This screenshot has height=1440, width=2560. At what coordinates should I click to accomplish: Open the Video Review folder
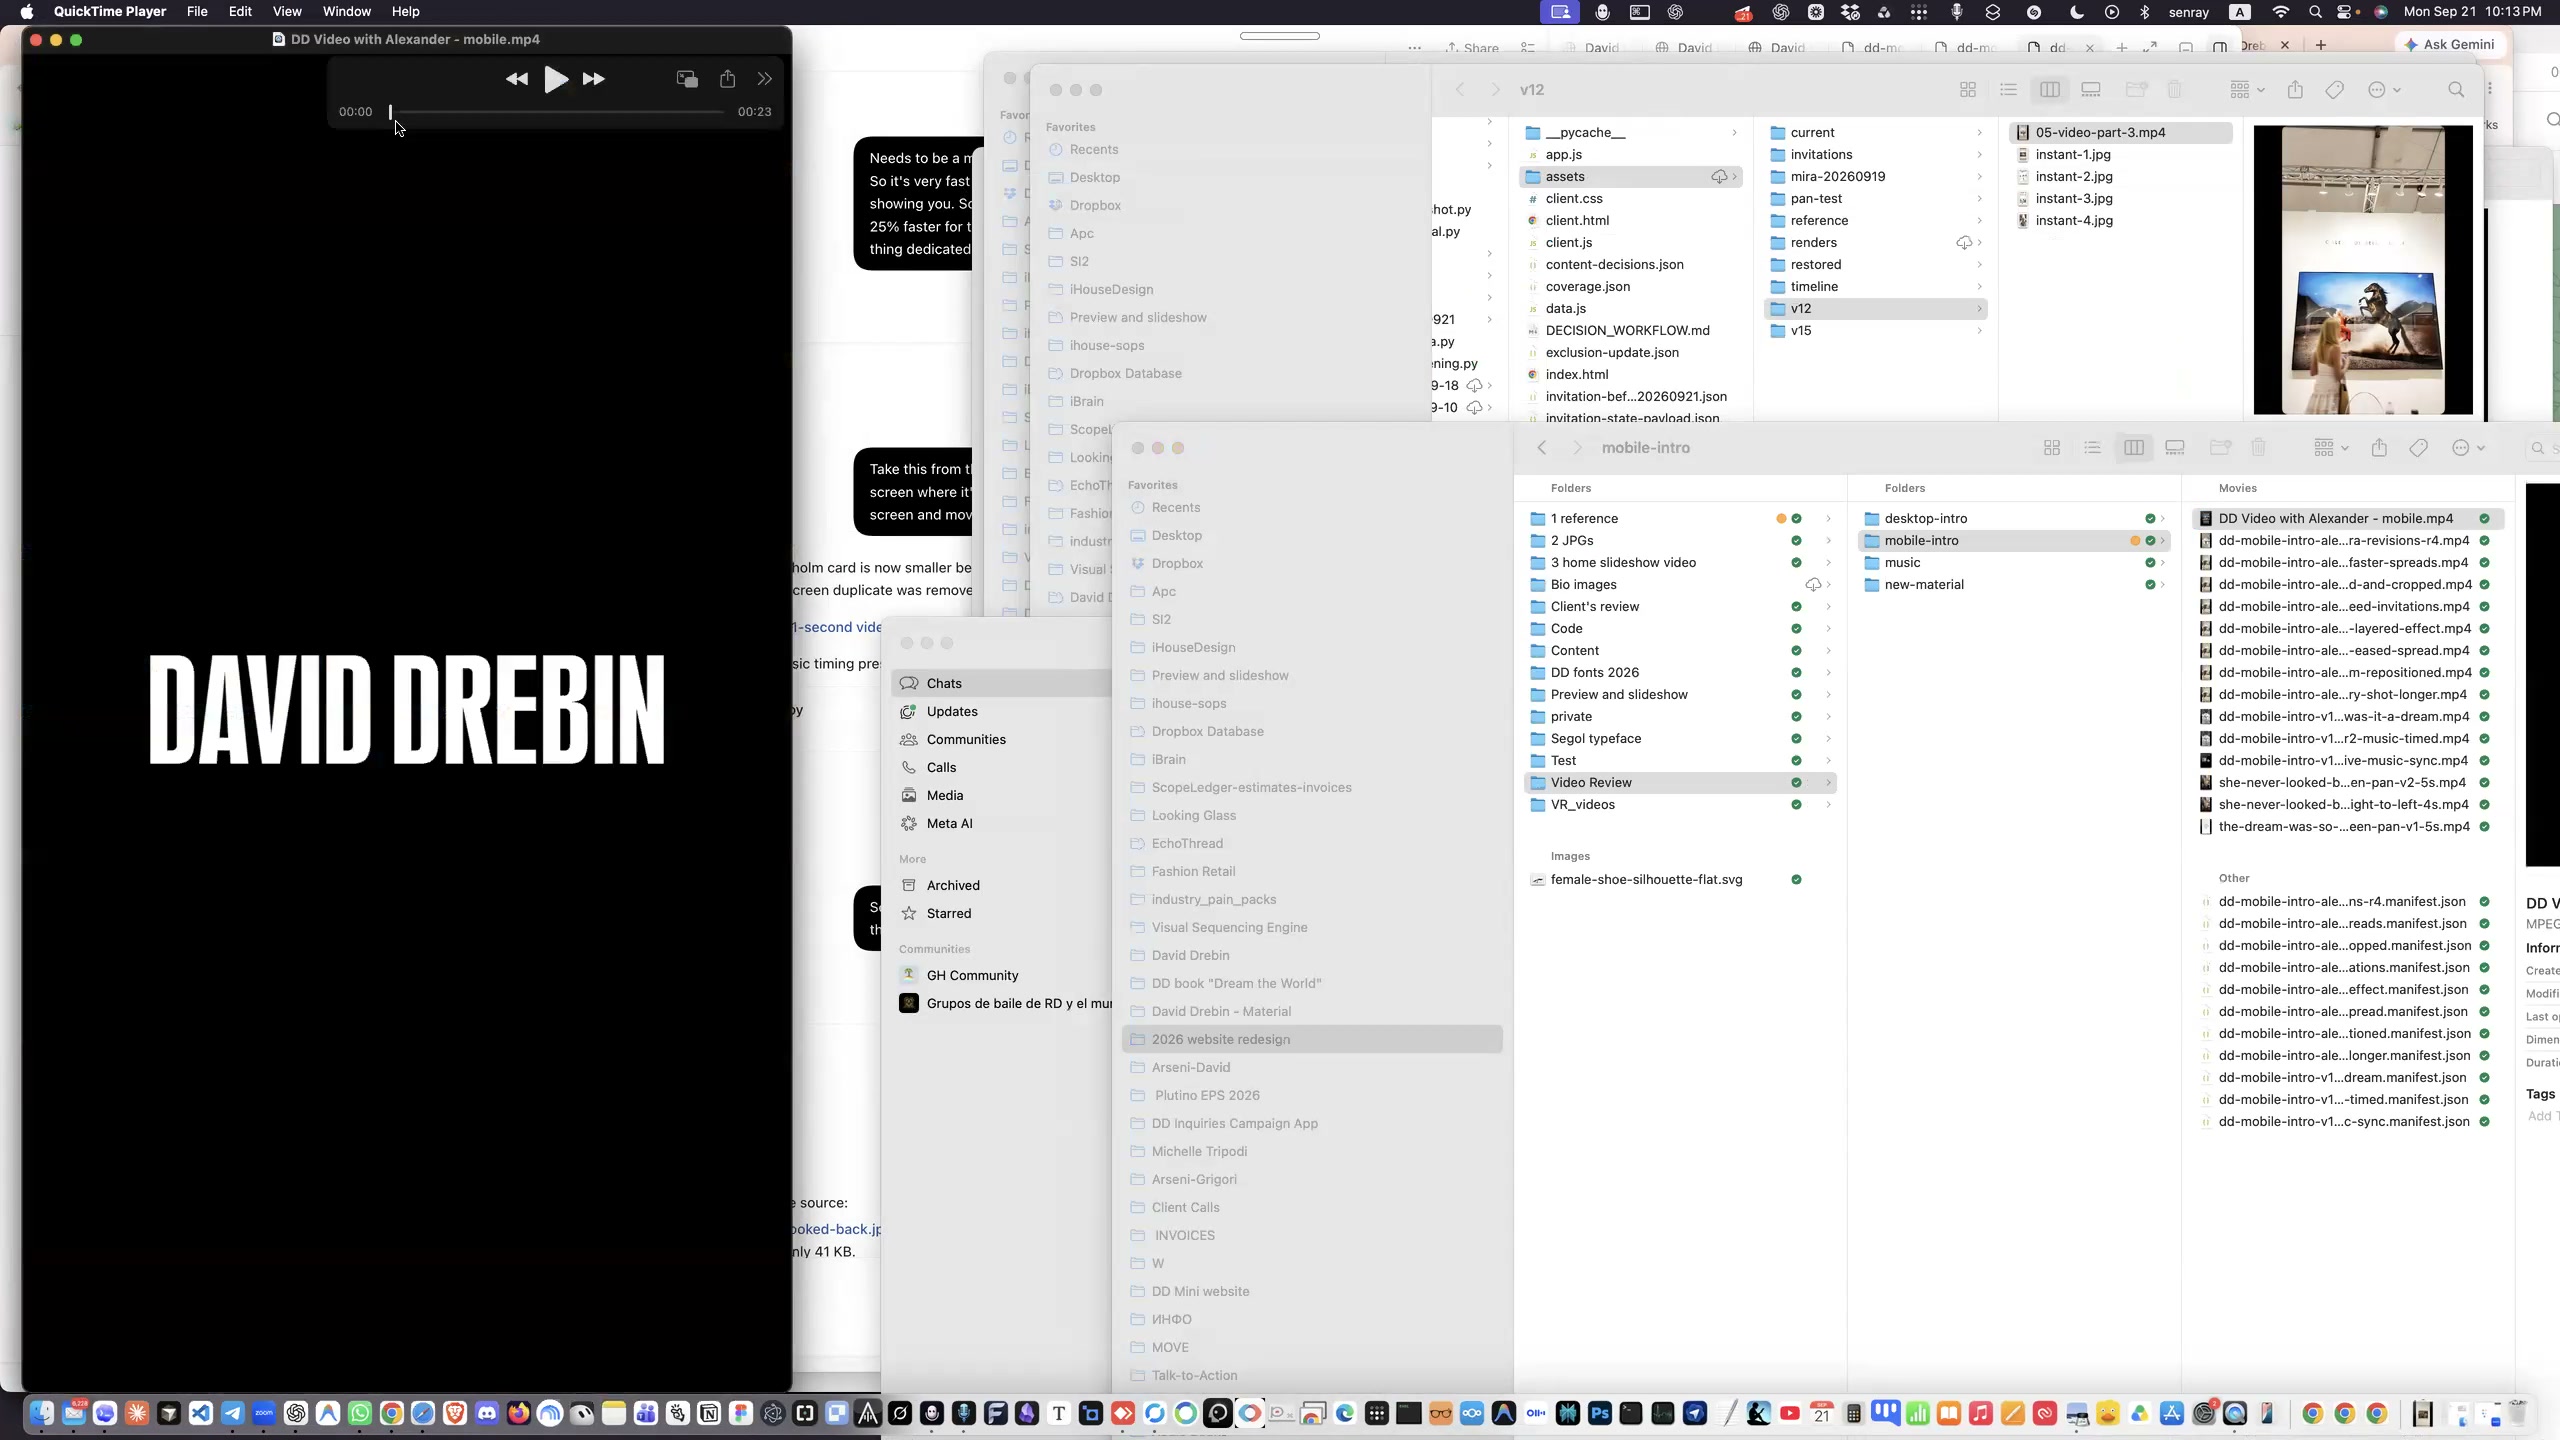pos(1680,782)
